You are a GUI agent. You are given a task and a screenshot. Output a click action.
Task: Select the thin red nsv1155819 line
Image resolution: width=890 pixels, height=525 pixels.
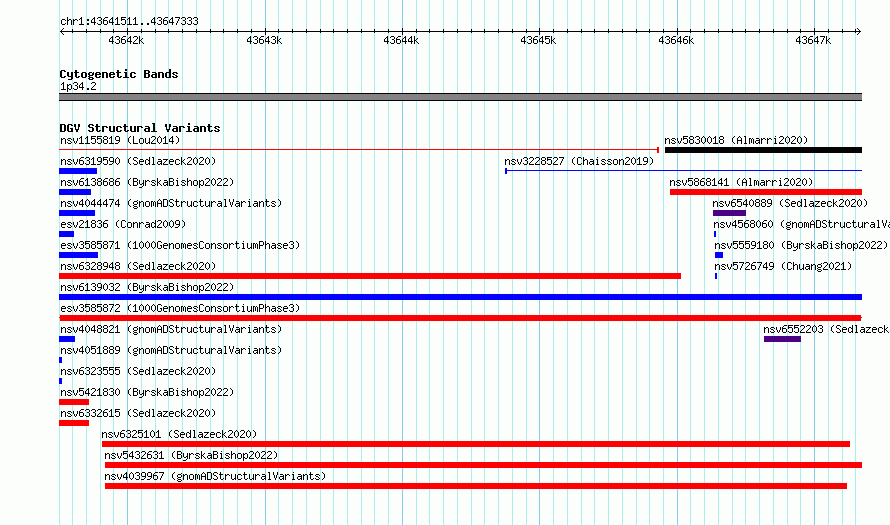coord(359,150)
